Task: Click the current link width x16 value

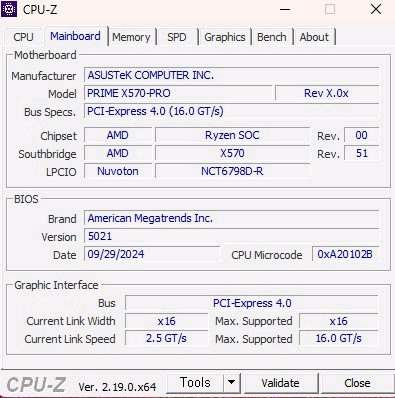Action: (166, 321)
